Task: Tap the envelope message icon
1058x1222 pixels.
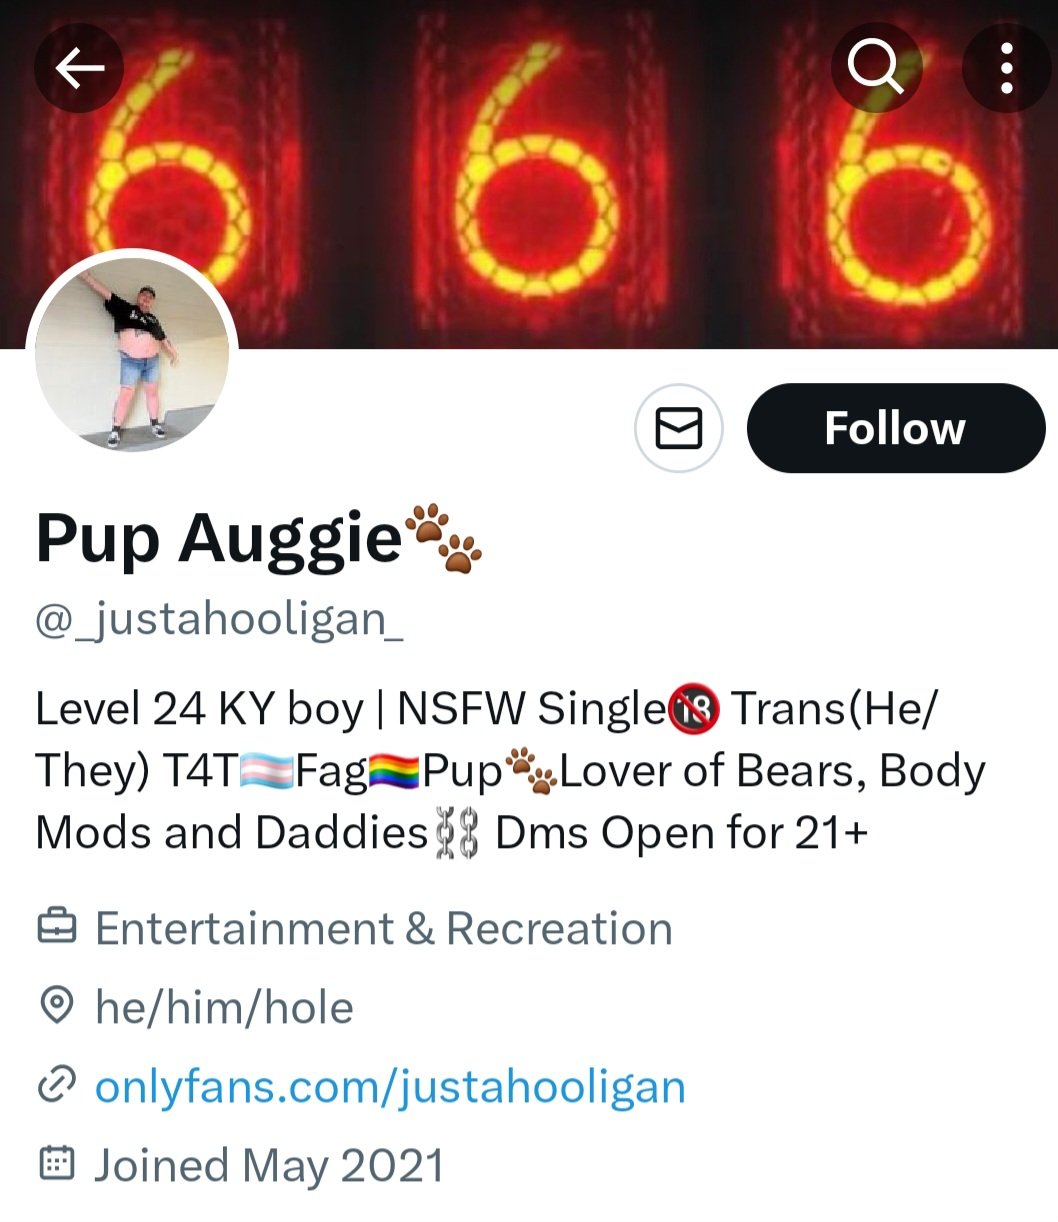Action: (x=678, y=428)
